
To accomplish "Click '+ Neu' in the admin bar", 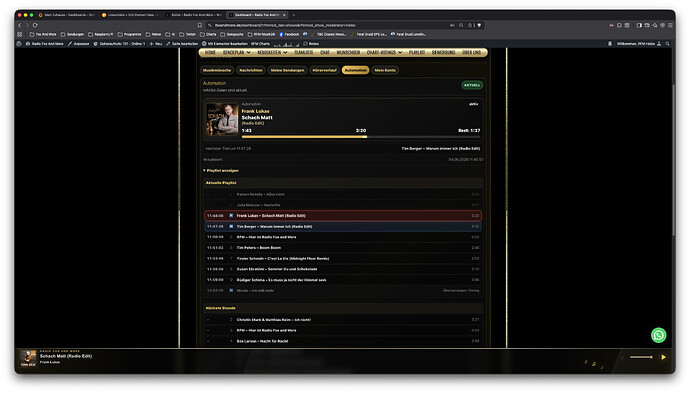I will 156,44.
